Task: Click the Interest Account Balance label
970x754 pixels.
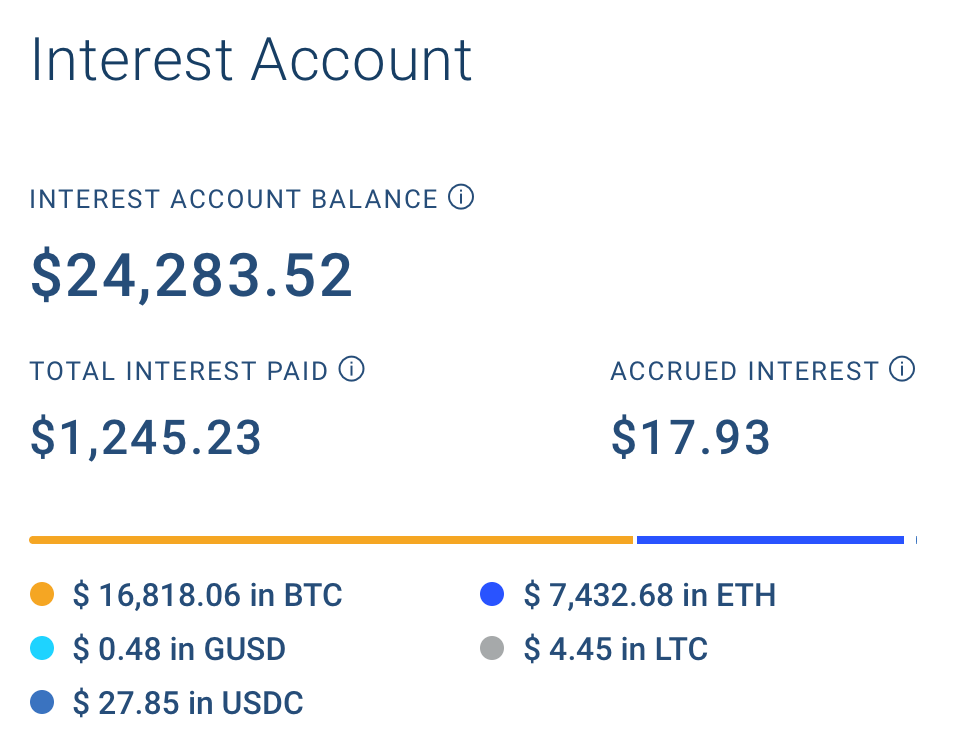Action: tap(234, 199)
